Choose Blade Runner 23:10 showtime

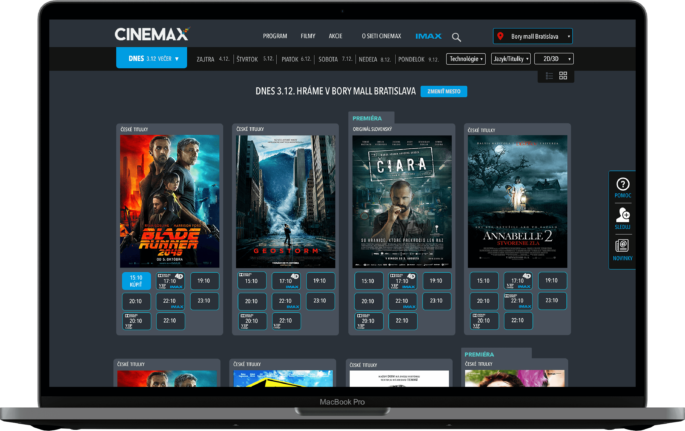tap(204, 301)
